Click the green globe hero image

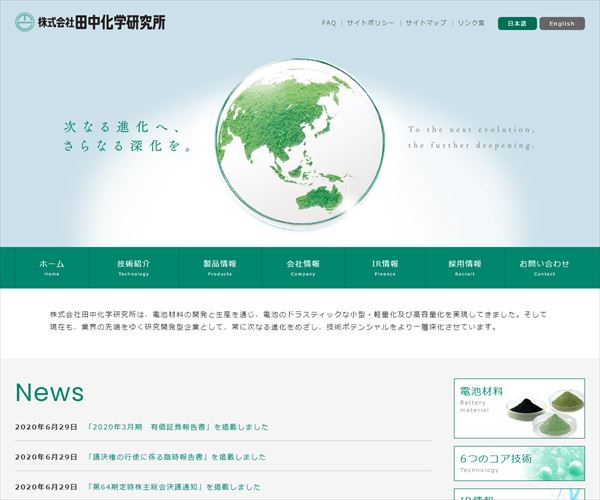[300, 144]
